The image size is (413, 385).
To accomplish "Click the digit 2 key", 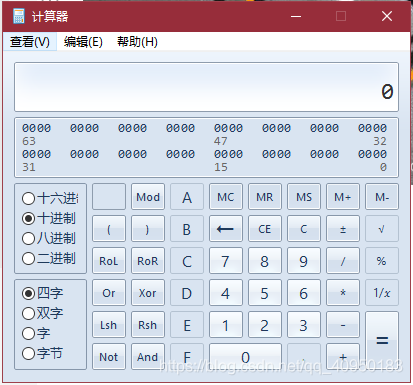I will coord(265,325).
